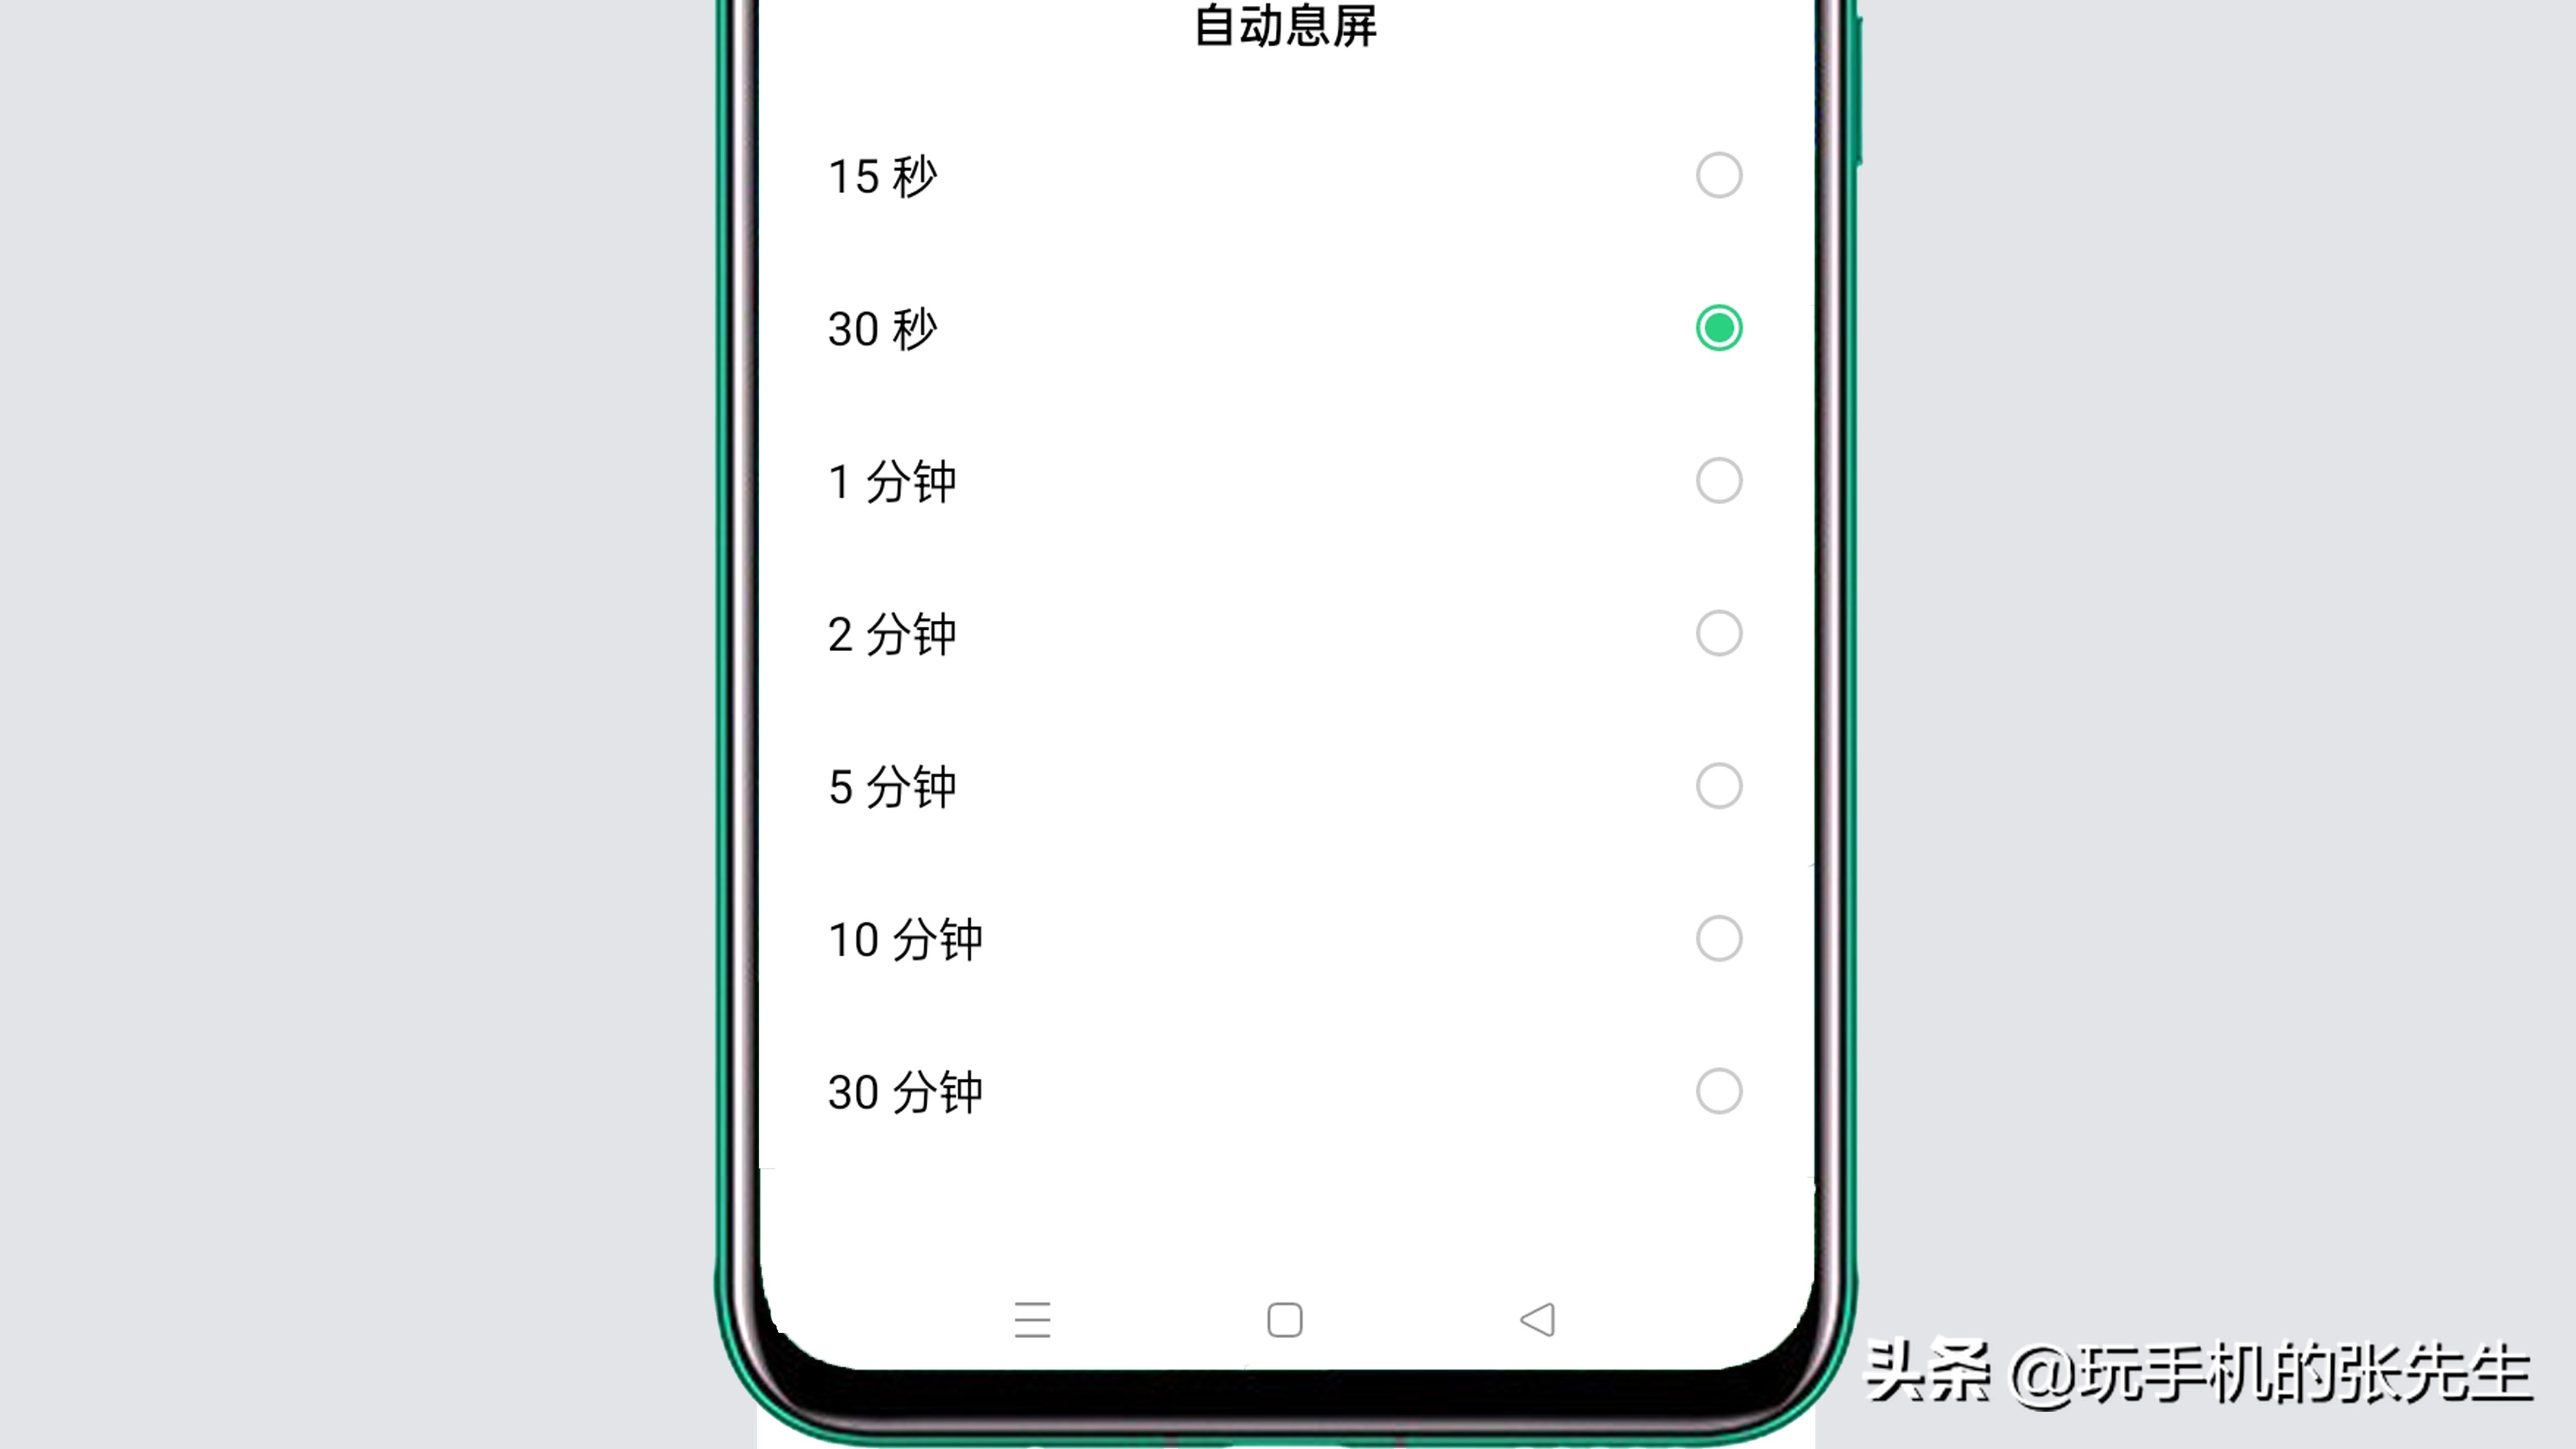
Task: Tap the recents menu button
Action: (1032, 1318)
